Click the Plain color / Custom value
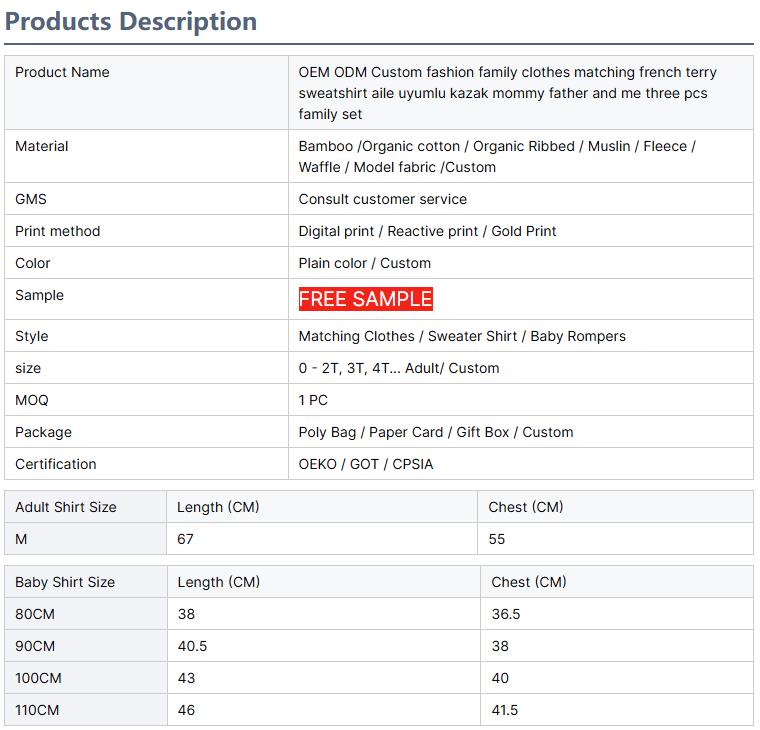The height and width of the screenshot is (730, 760). (x=364, y=263)
